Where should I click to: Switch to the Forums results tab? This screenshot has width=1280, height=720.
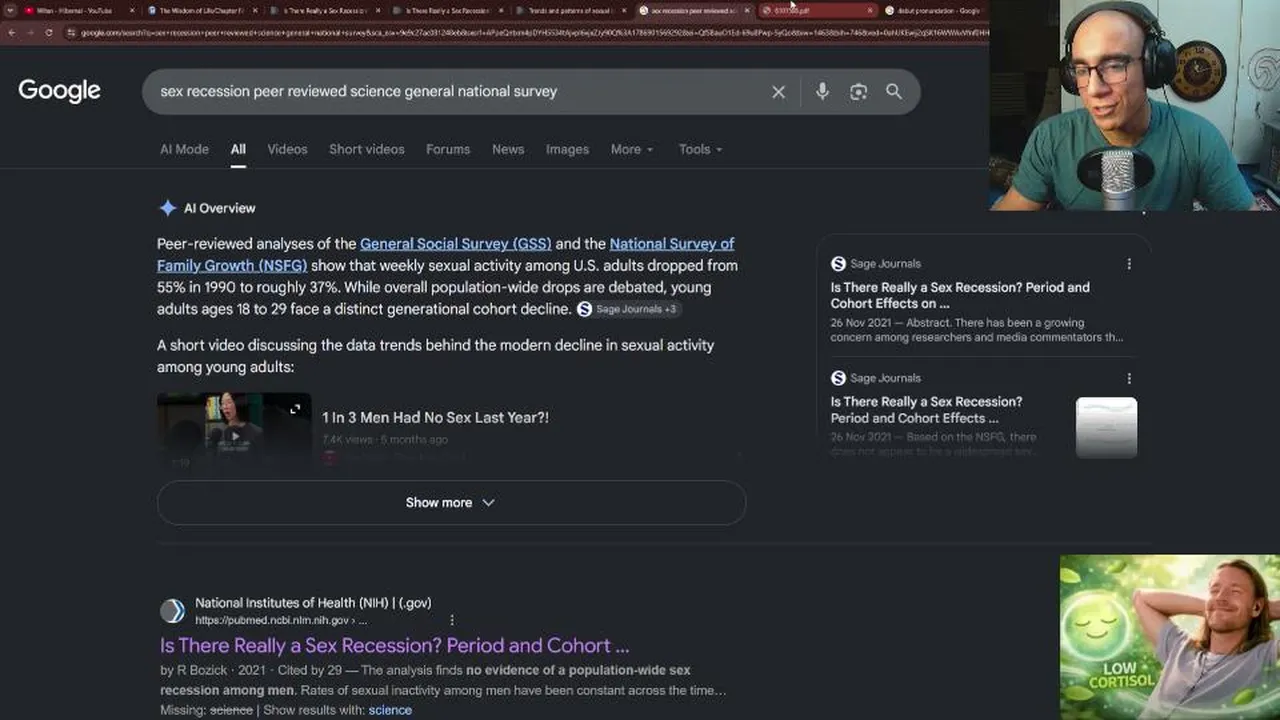click(448, 149)
